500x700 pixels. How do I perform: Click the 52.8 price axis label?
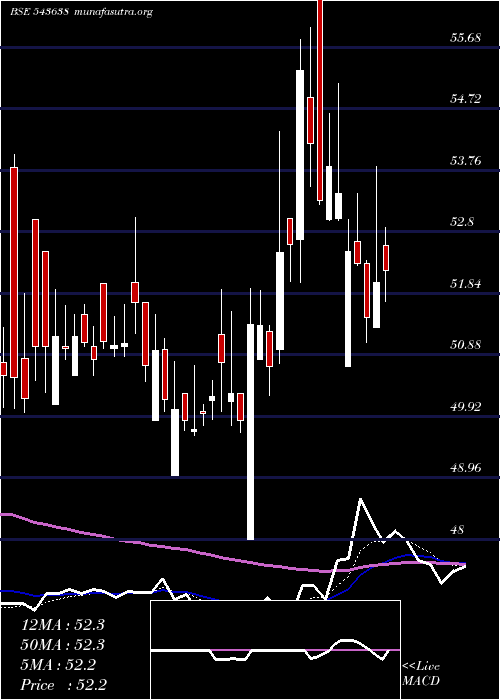[462, 222]
